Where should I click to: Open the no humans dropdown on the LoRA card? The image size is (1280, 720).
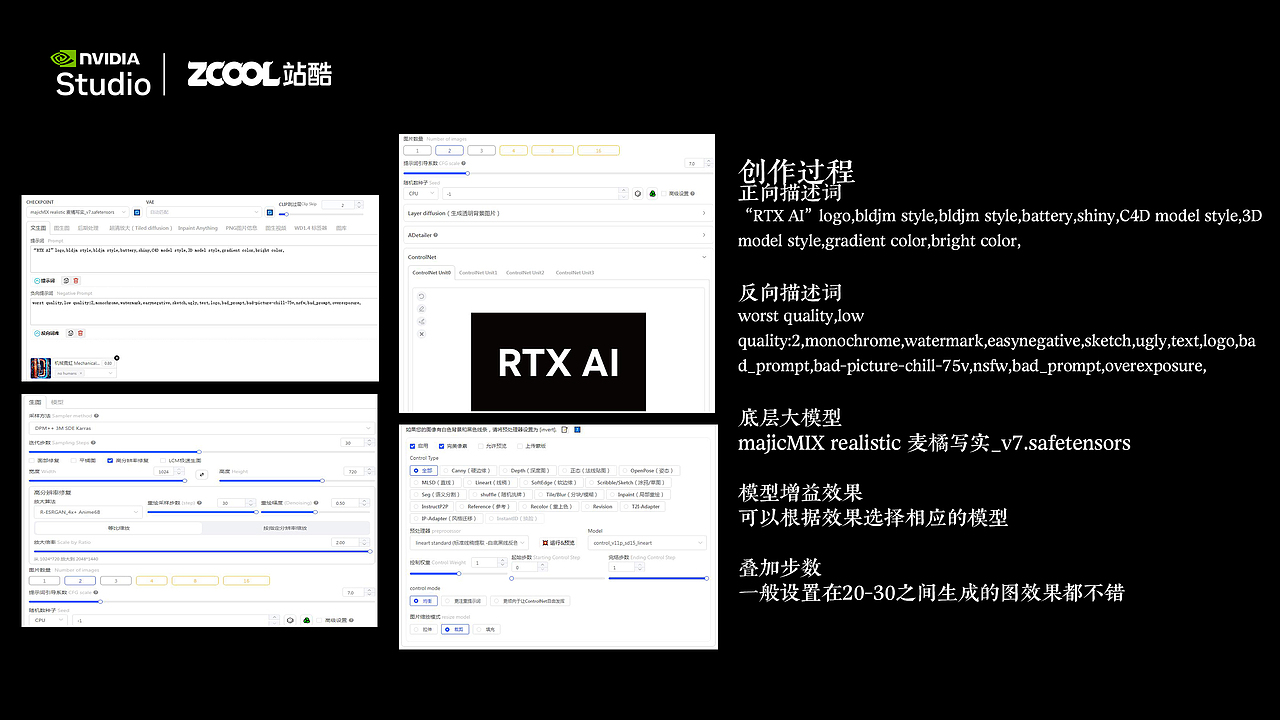85,373
